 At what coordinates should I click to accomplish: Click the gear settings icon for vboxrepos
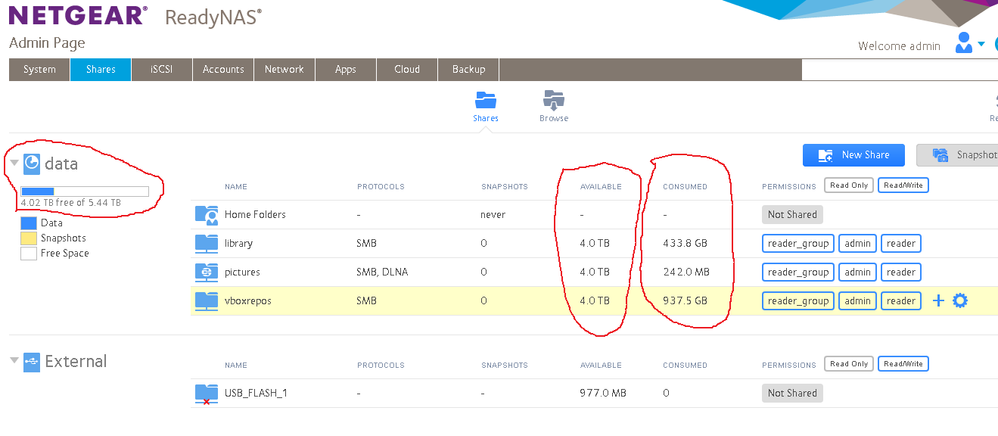[960, 300]
